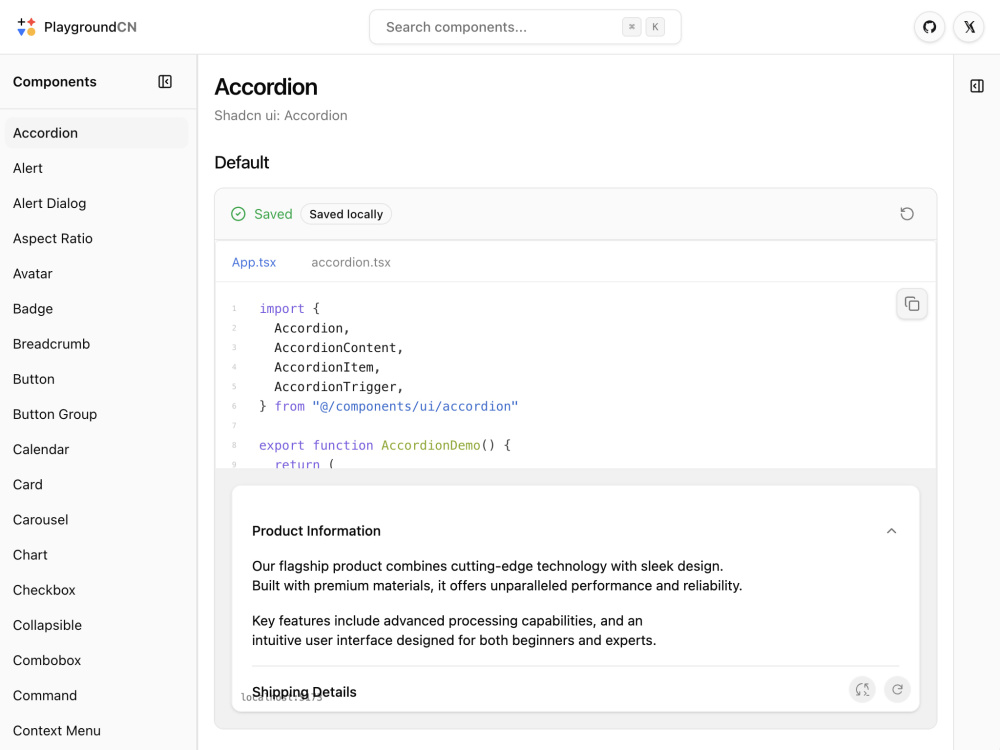This screenshot has width=1000, height=750.
Task: Go to the Combobox component
Action: pos(96,660)
